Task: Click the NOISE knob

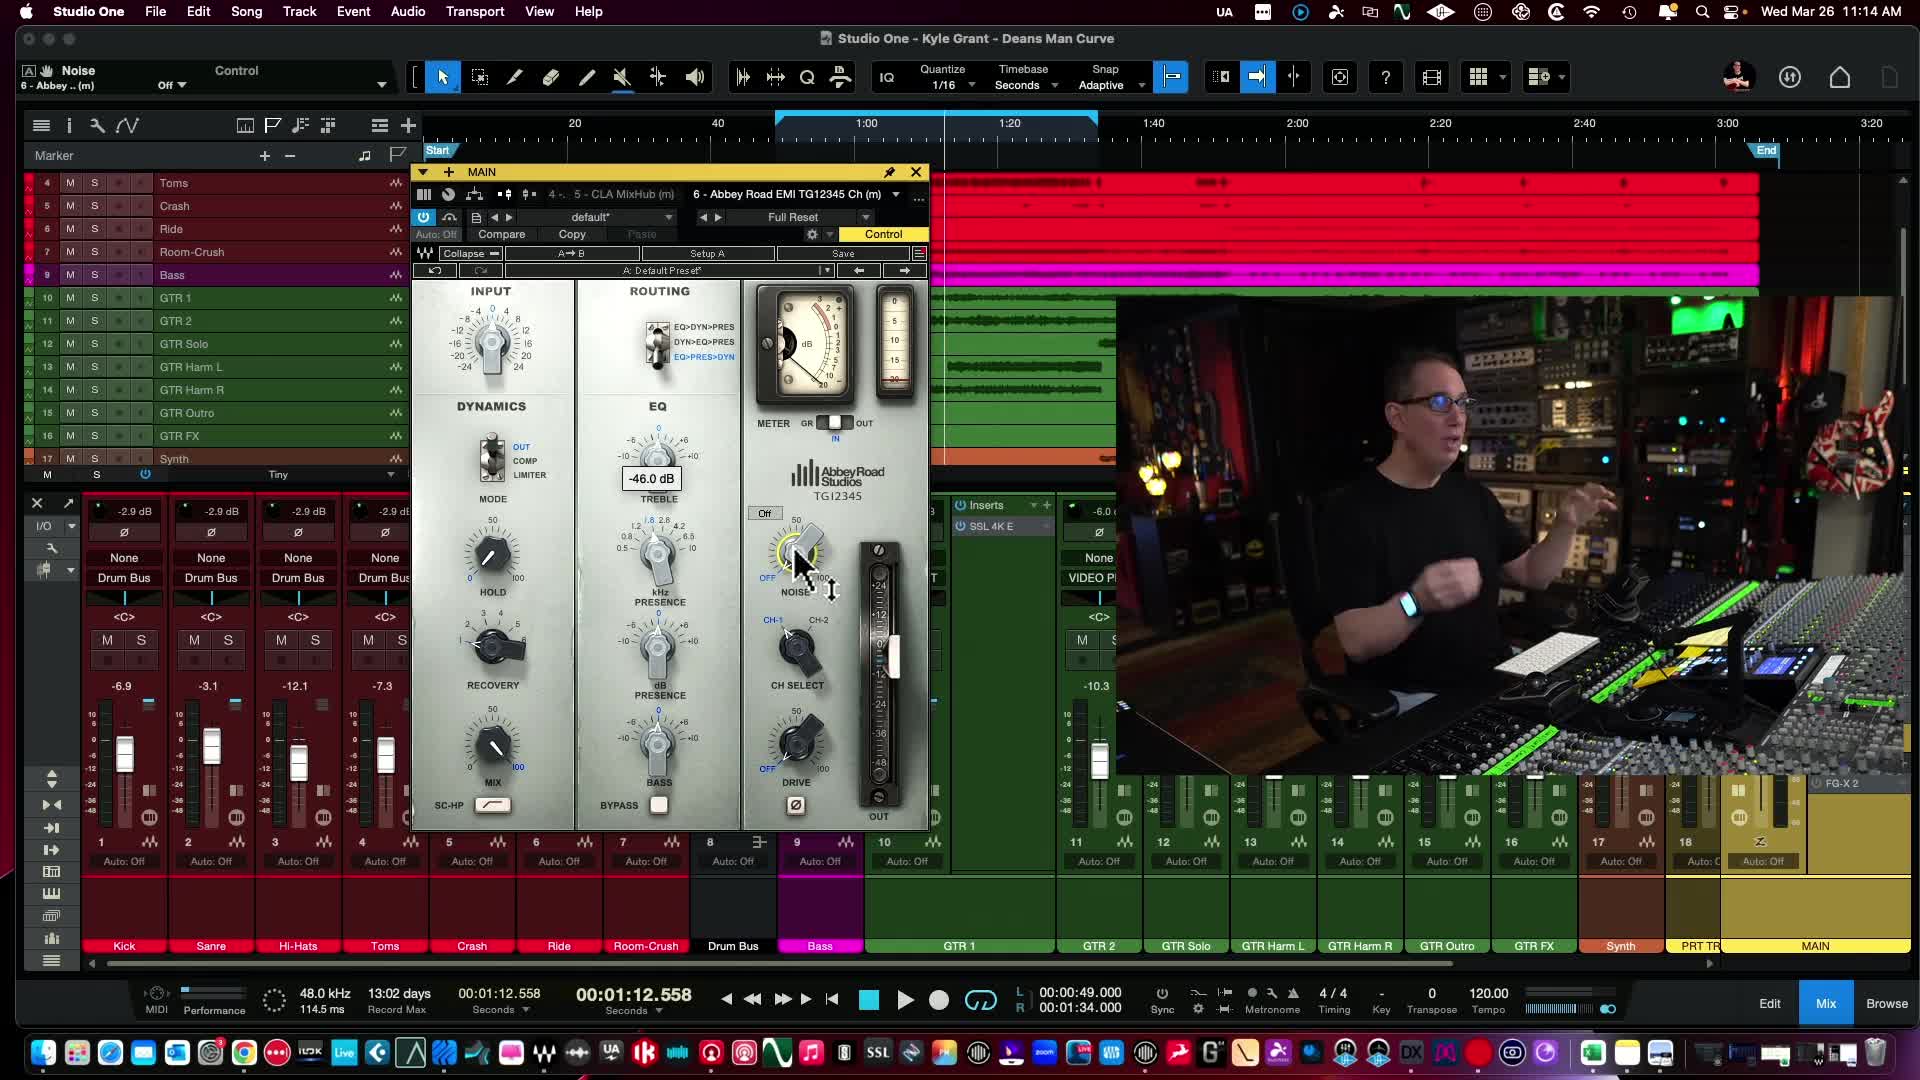Action: (796, 552)
